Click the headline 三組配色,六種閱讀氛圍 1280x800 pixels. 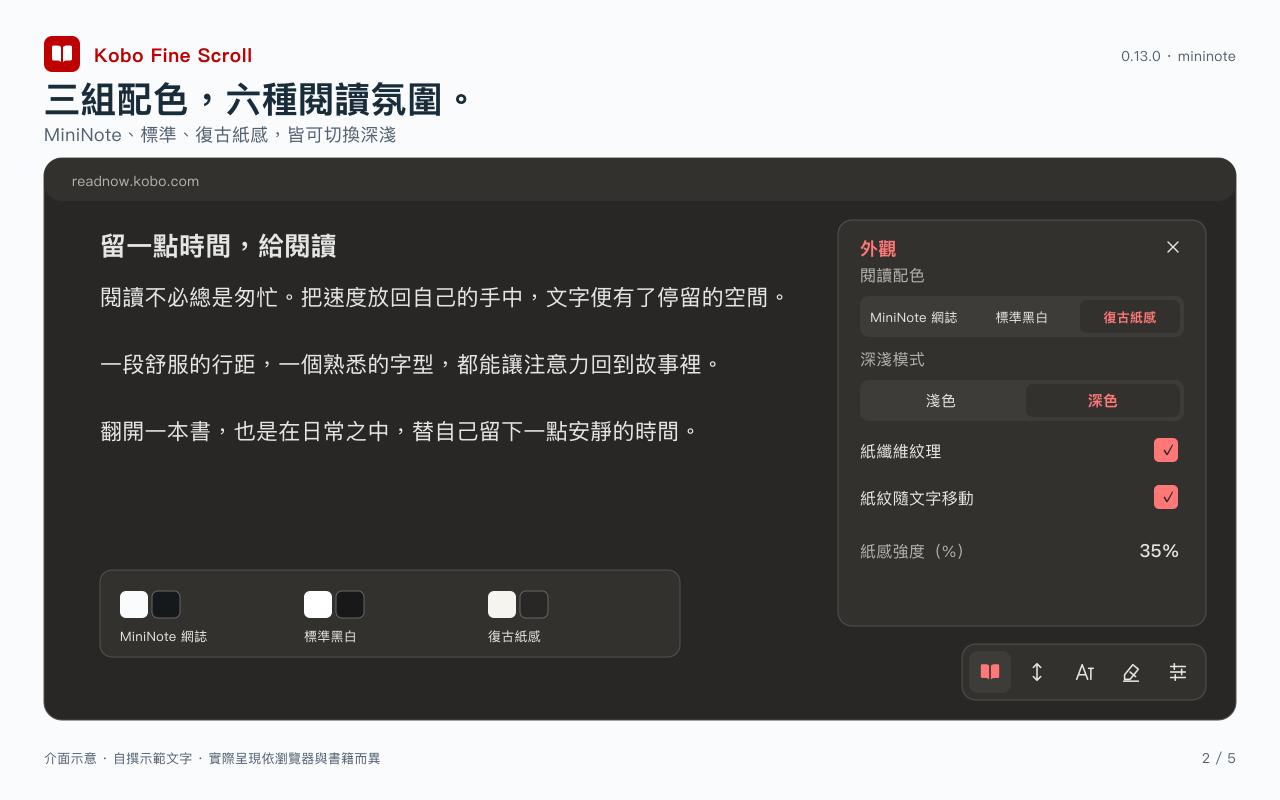pos(258,101)
